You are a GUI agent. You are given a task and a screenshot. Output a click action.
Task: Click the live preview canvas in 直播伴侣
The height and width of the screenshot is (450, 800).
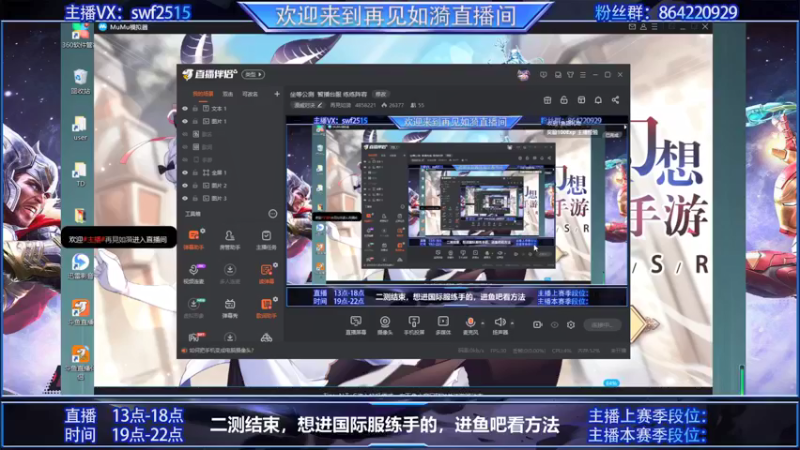pyautogui.click(x=457, y=211)
